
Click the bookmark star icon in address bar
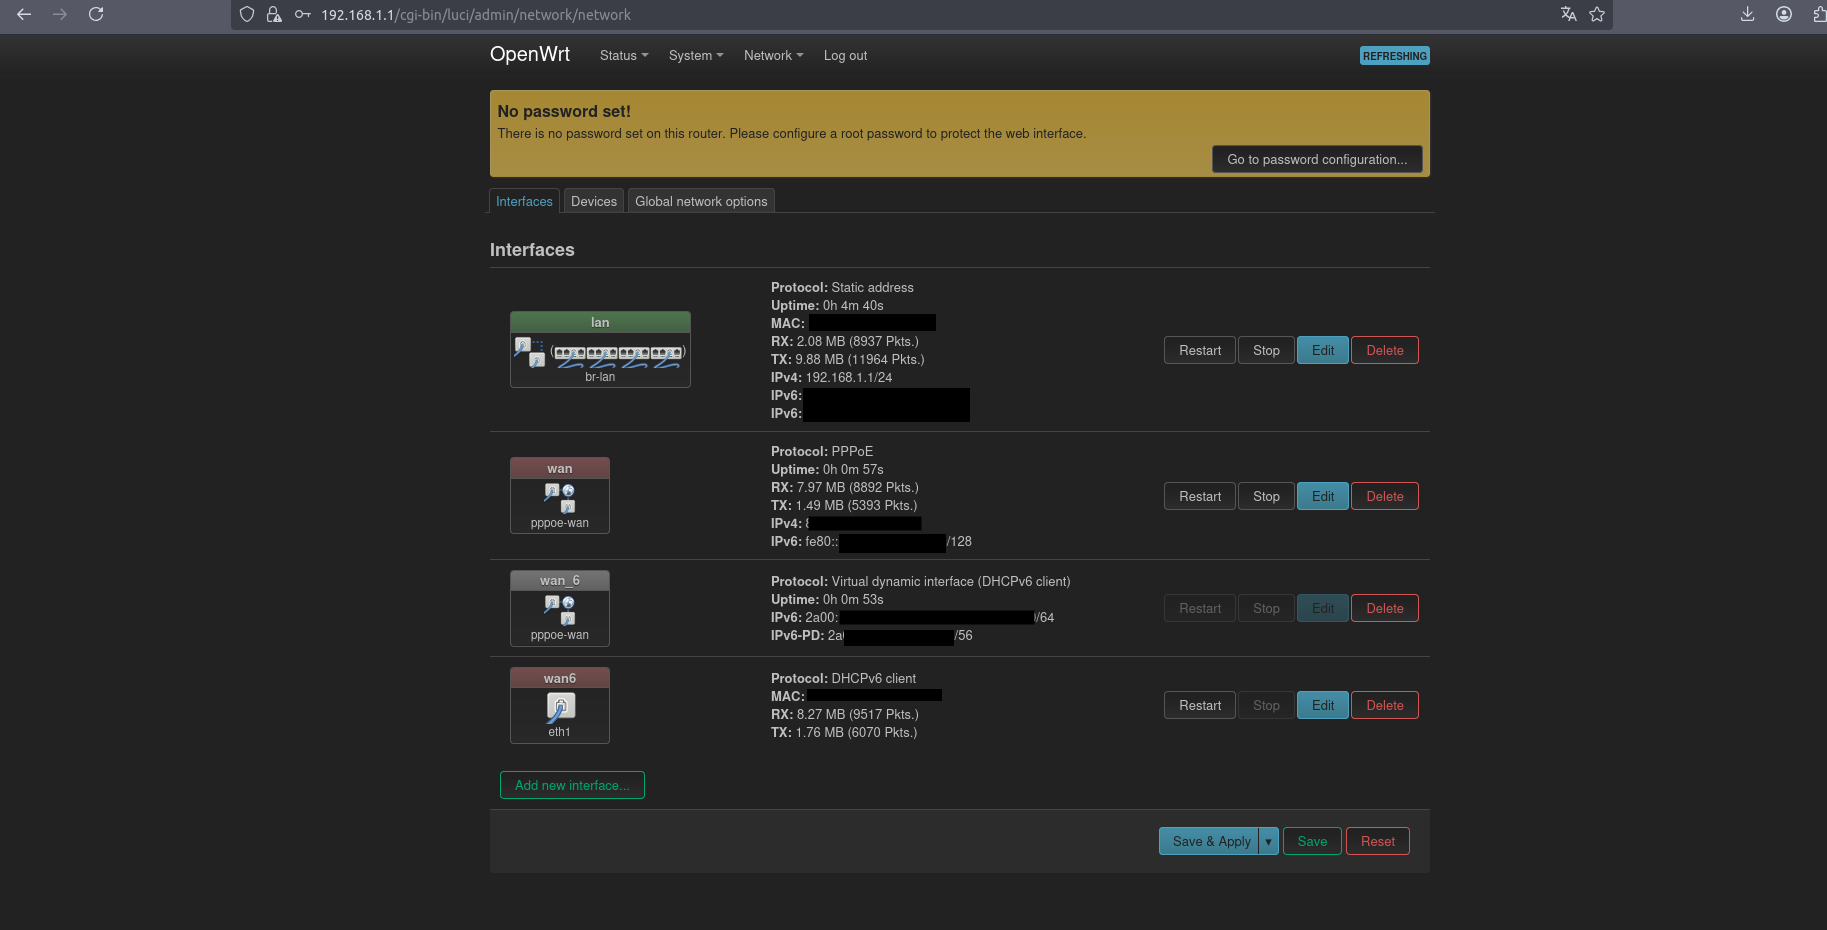[1597, 14]
